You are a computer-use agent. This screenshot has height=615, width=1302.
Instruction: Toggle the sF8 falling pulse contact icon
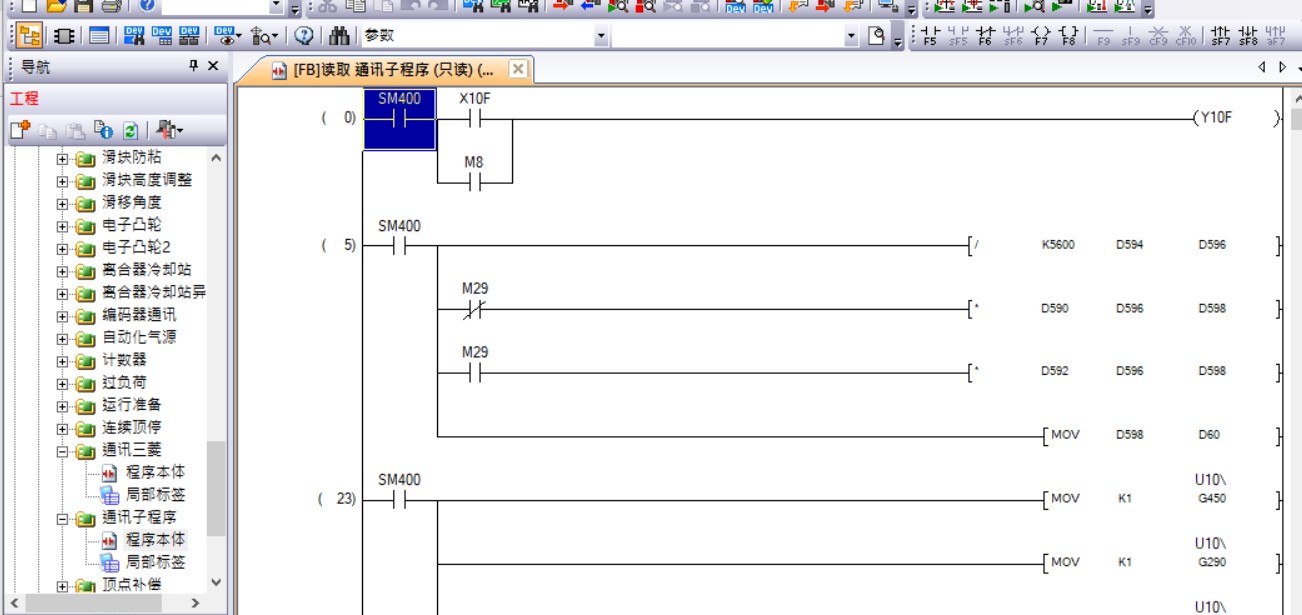[1248, 37]
